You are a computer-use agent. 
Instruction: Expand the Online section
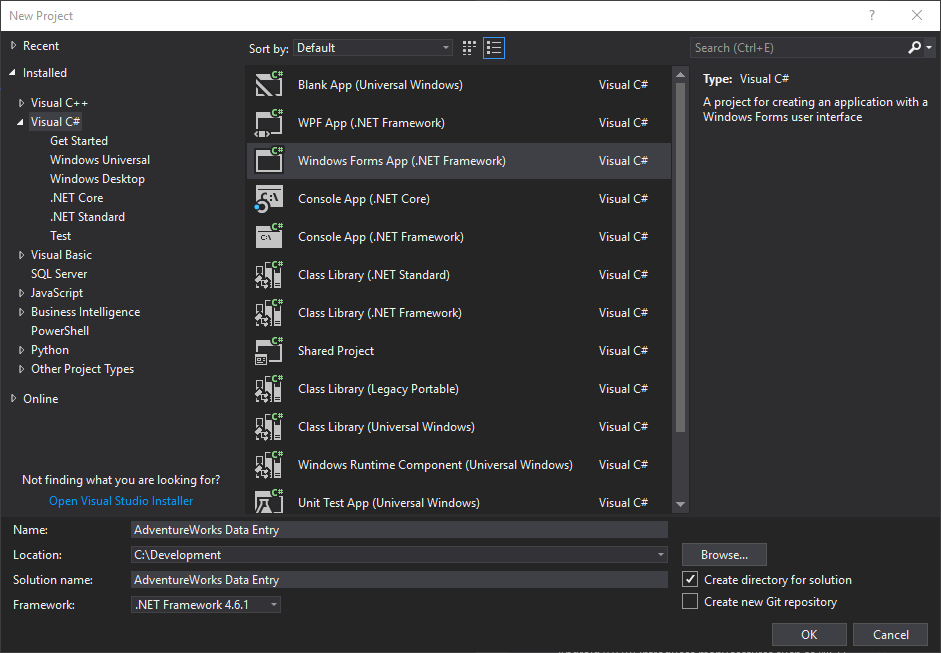coord(14,399)
